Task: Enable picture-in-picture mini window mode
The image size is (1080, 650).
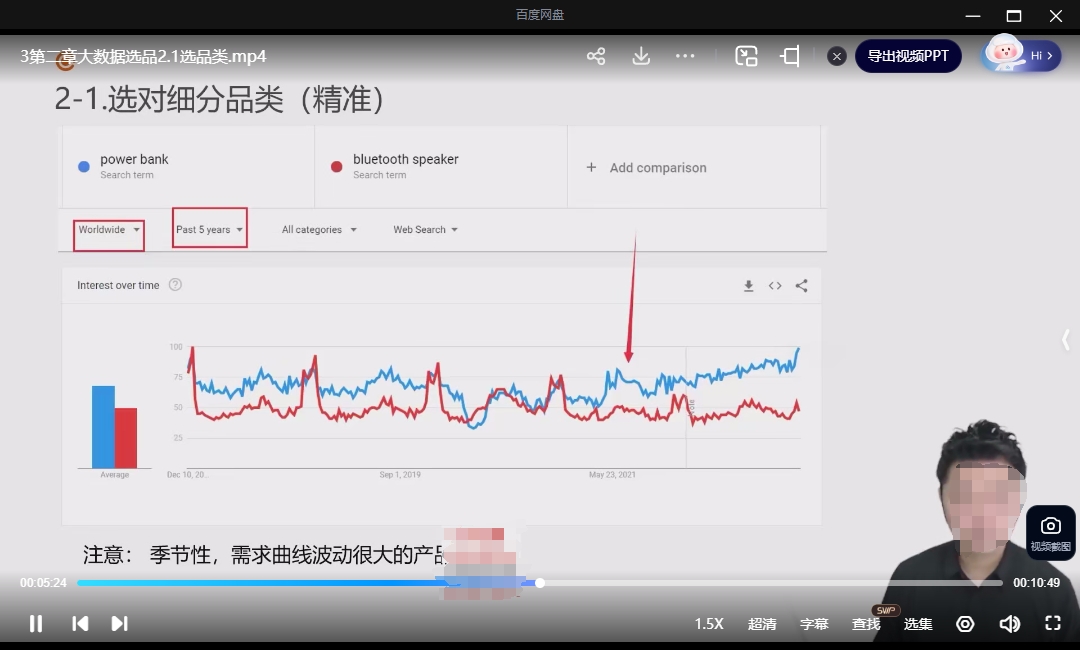Action: pyautogui.click(x=746, y=56)
